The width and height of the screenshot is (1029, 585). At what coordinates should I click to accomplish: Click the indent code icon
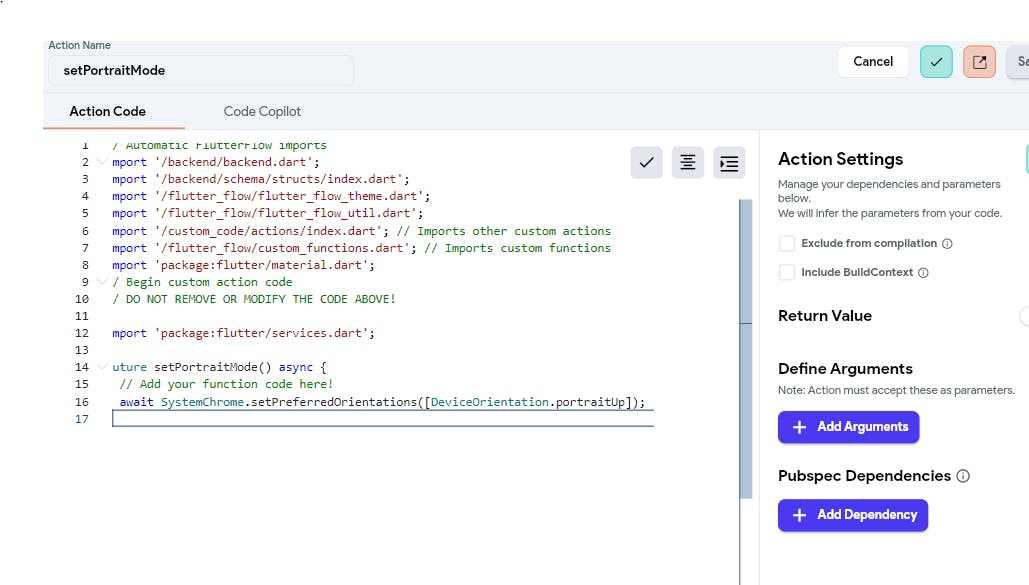pos(729,163)
